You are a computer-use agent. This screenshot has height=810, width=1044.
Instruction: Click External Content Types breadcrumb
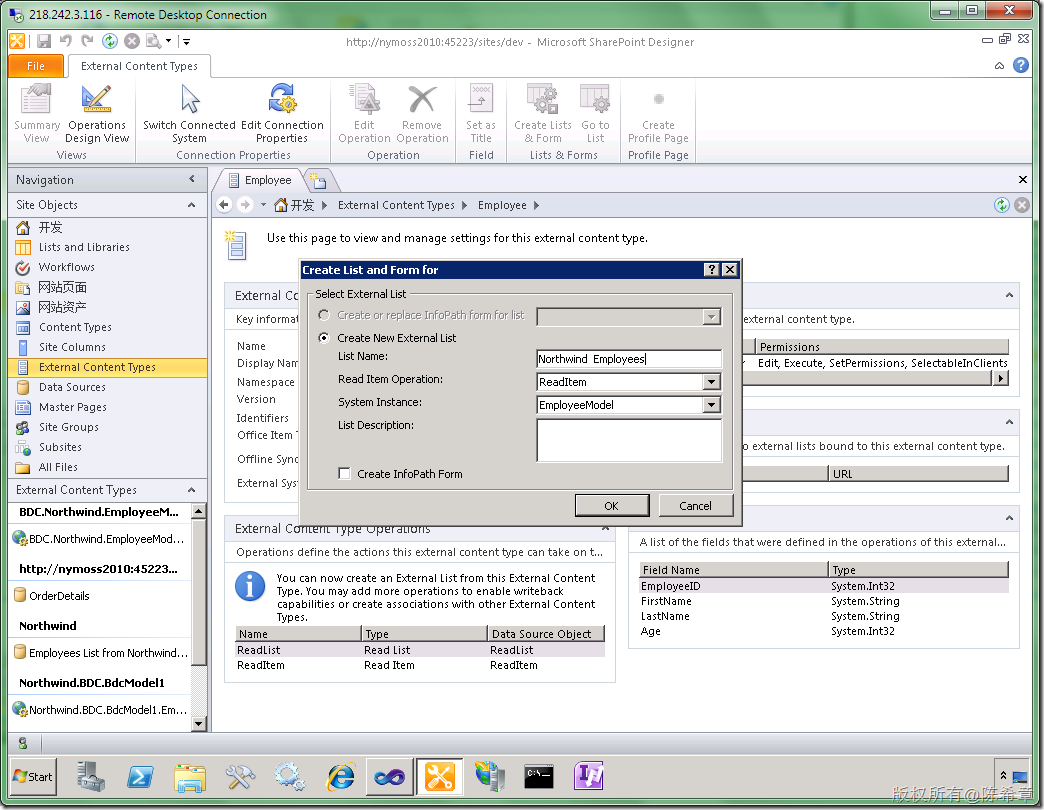pos(396,205)
